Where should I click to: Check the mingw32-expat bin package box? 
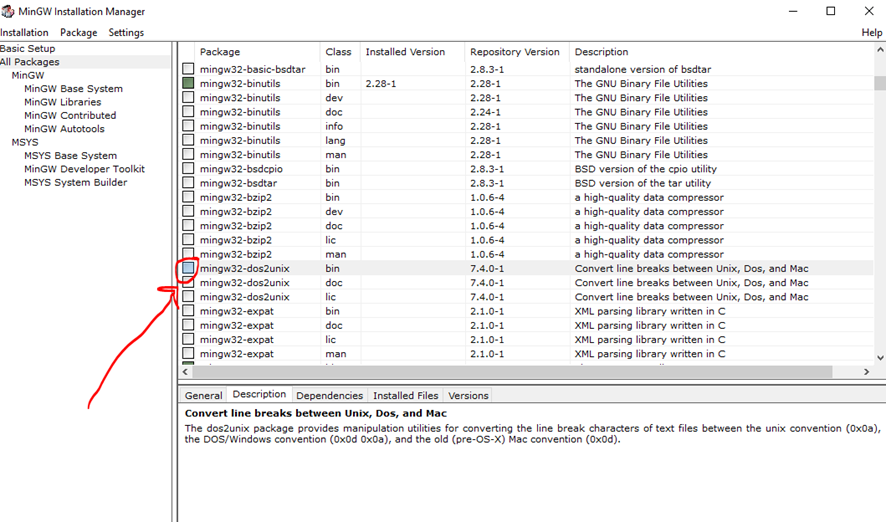188,312
